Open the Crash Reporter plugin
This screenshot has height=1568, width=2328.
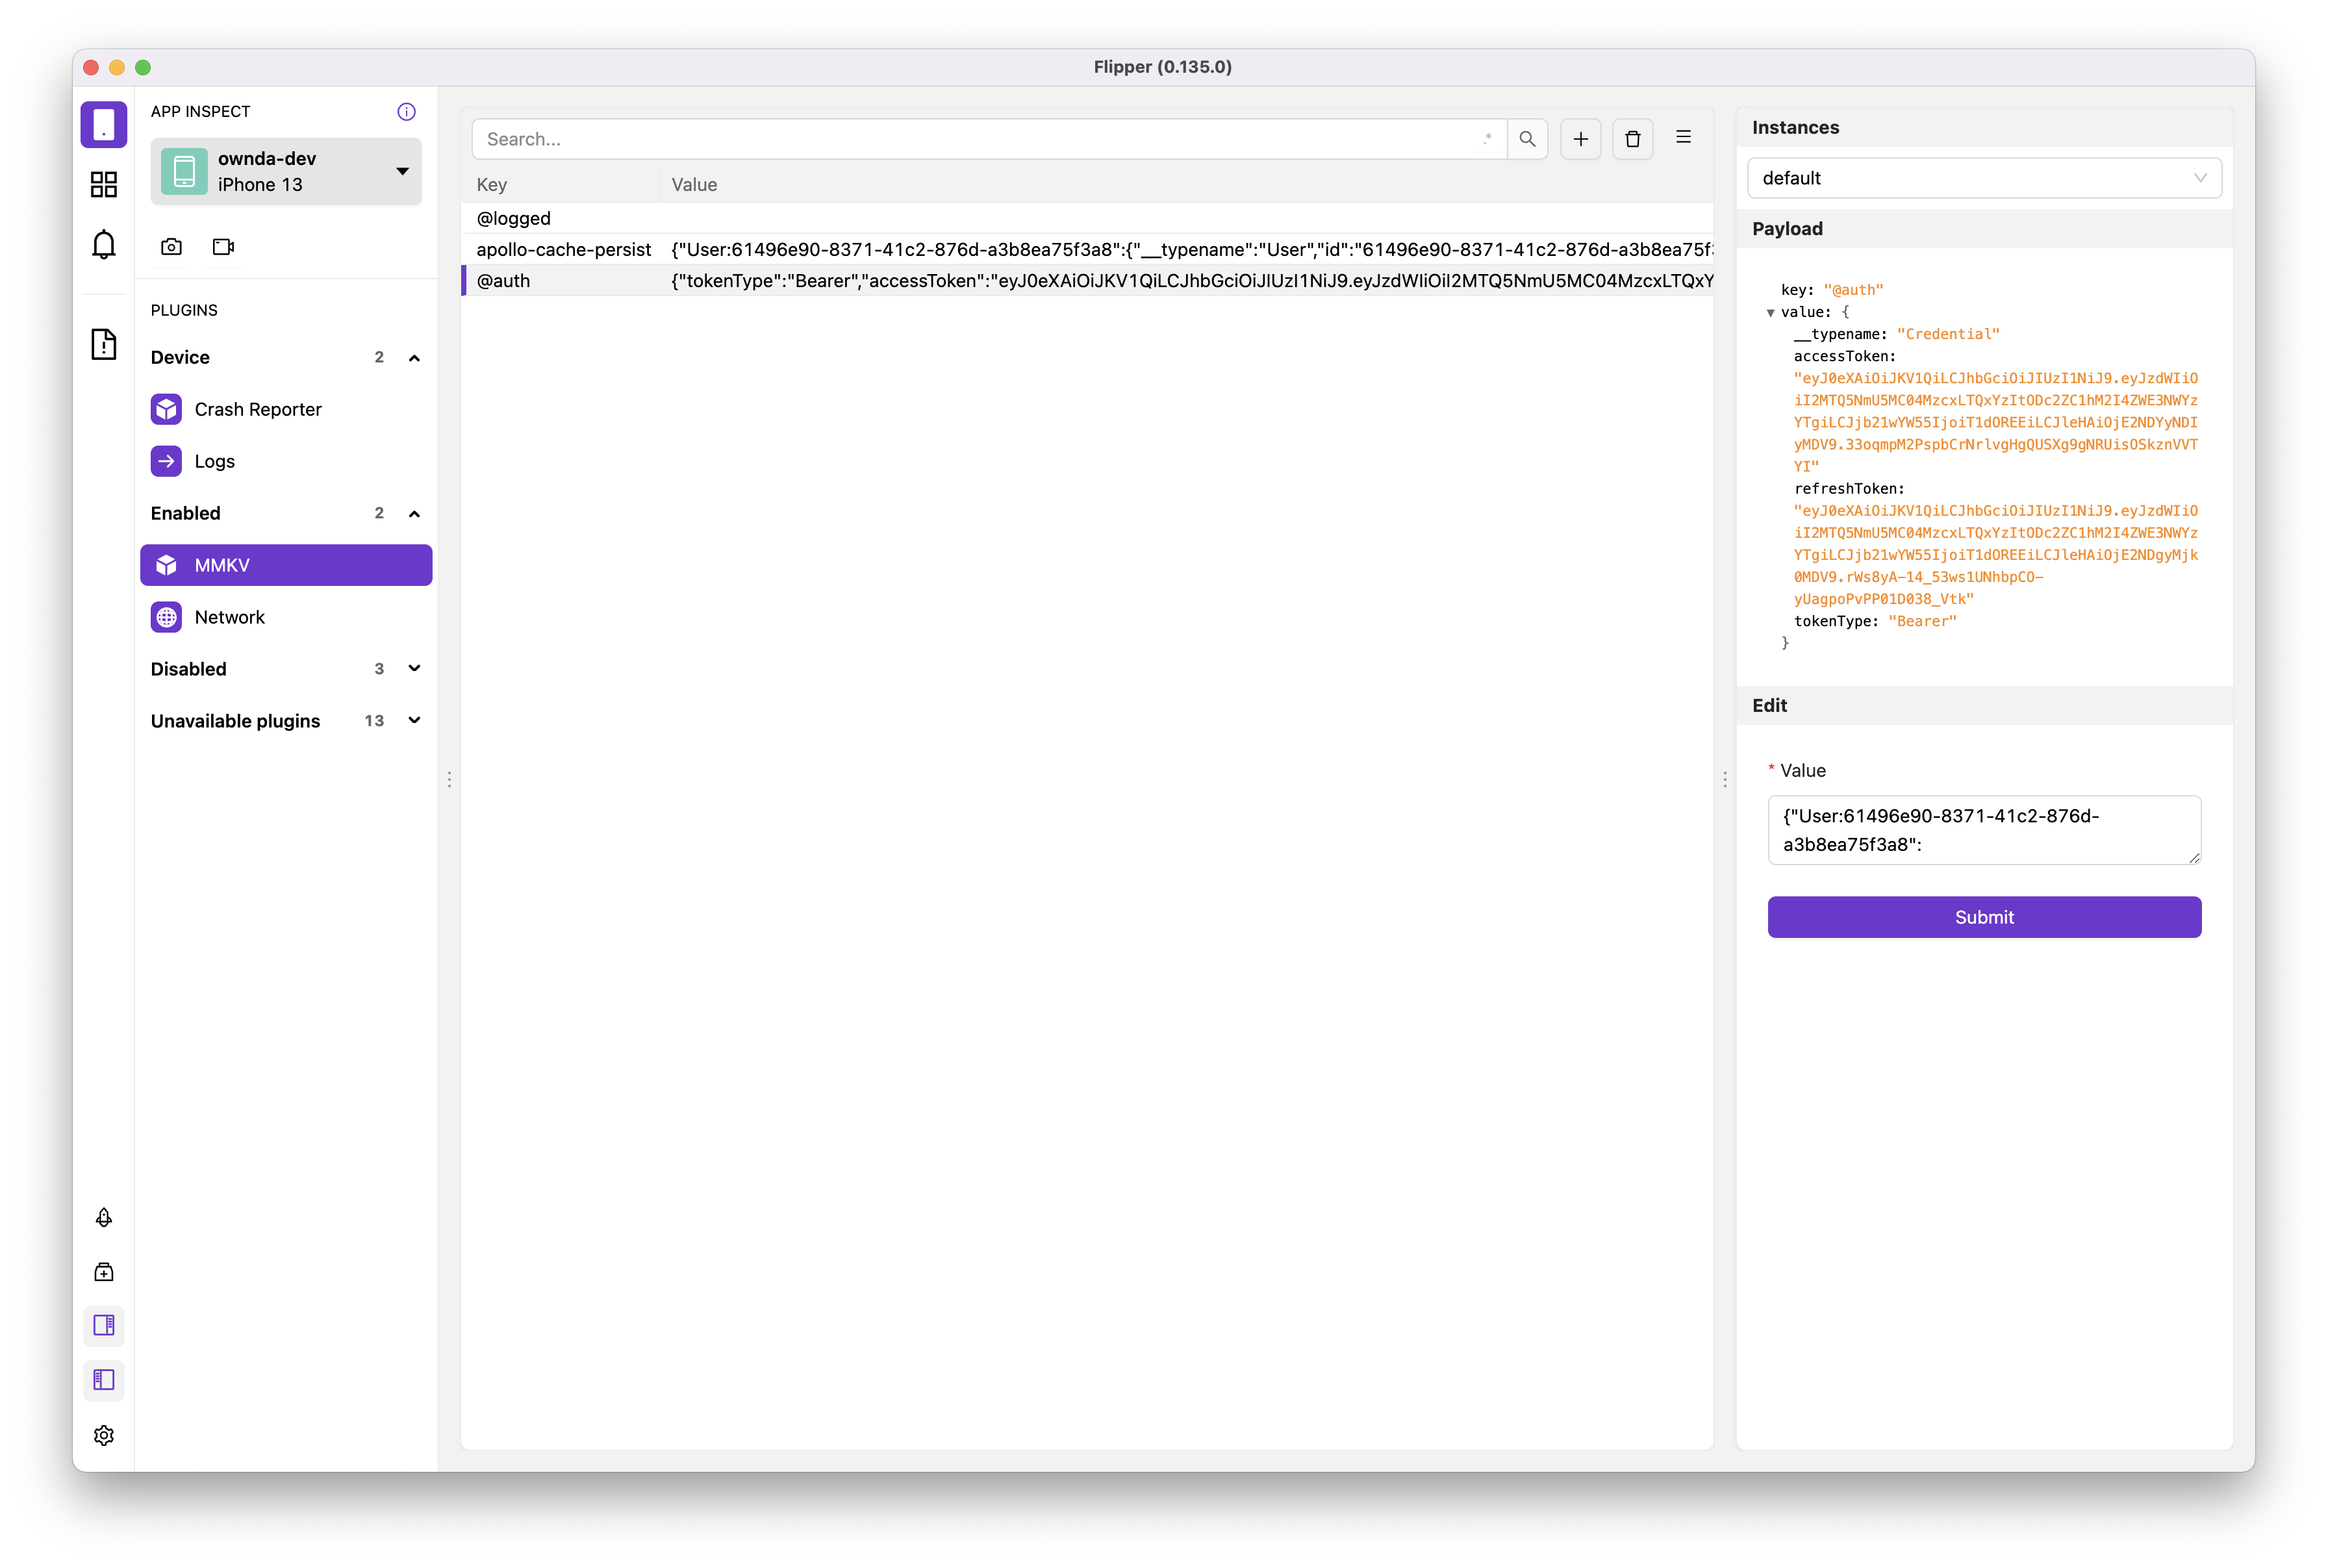click(258, 409)
